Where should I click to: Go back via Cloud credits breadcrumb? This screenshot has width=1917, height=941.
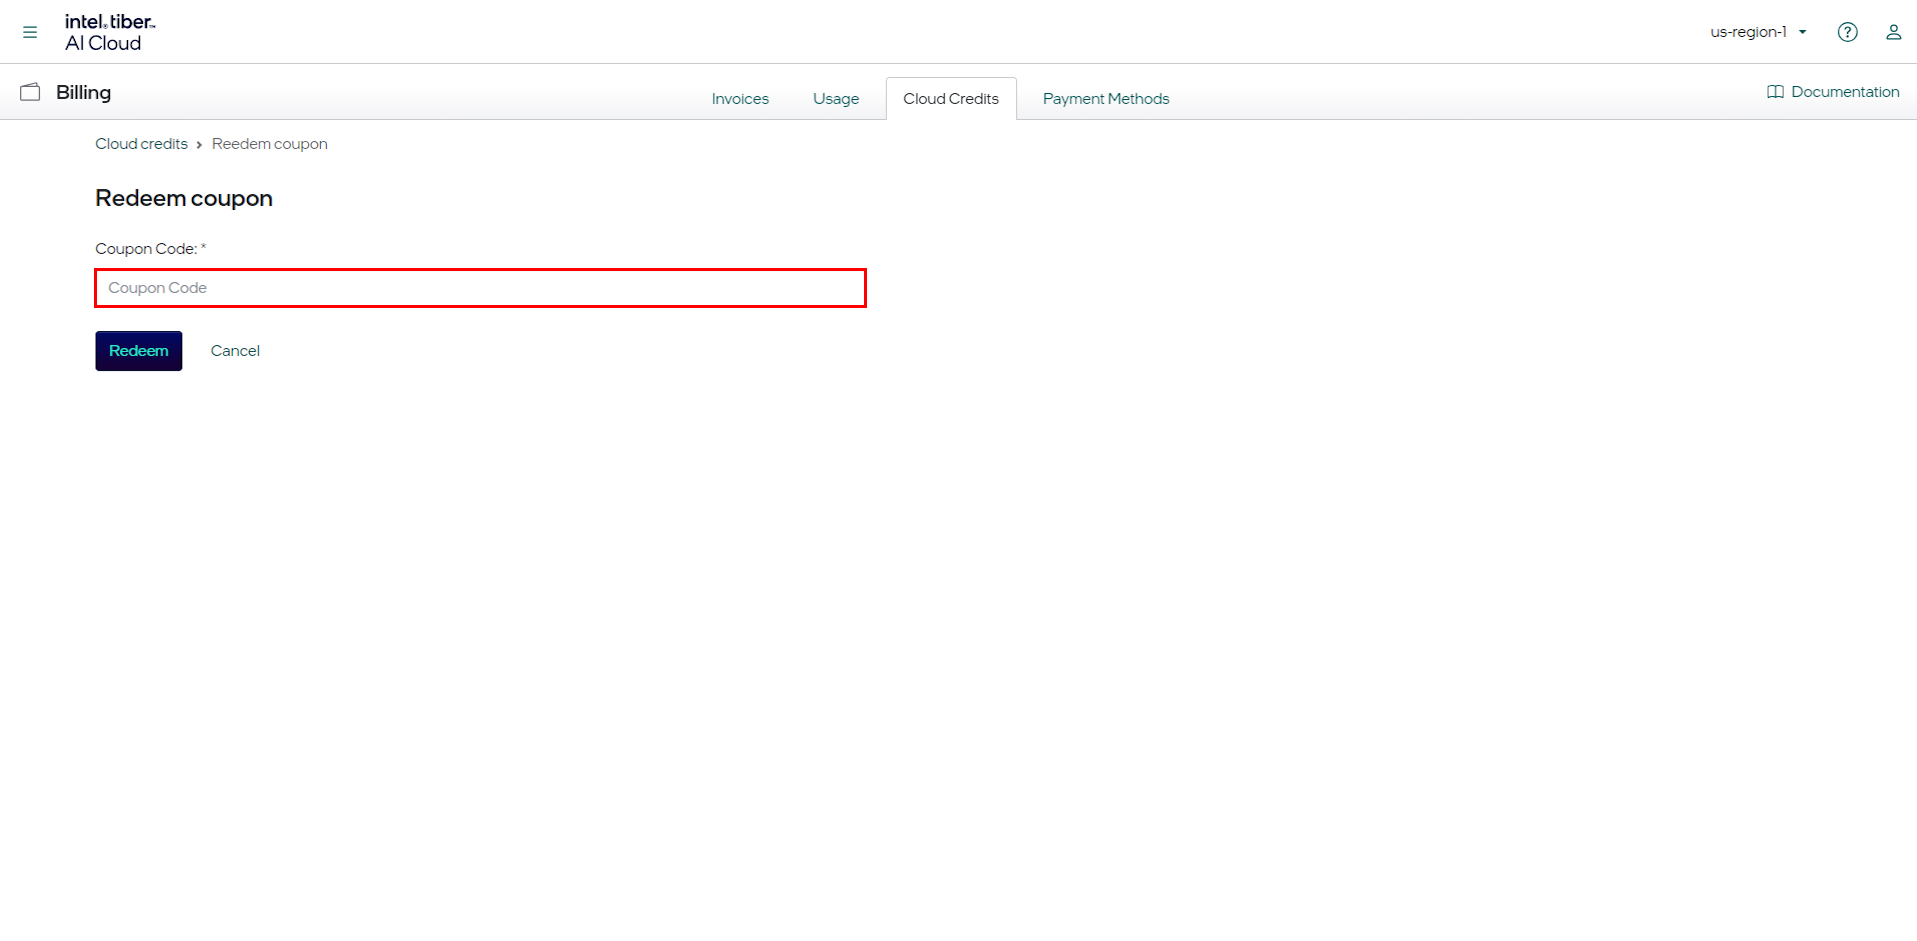click(141, 144)
